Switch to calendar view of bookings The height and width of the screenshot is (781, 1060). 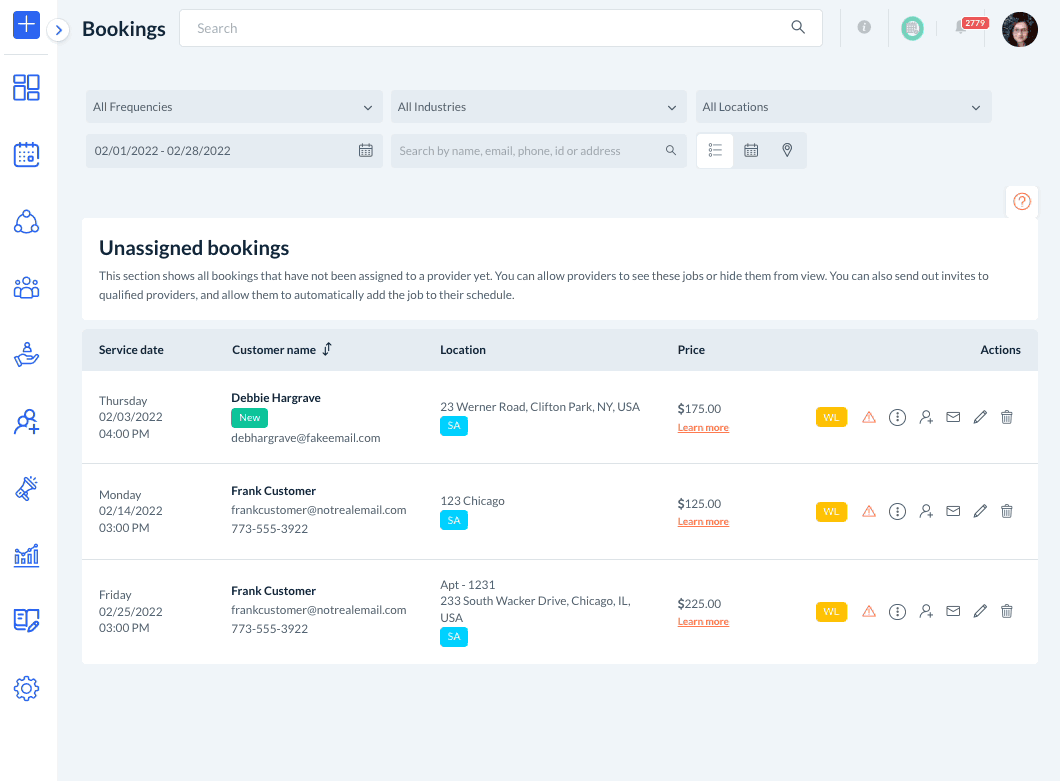[751, 150]
